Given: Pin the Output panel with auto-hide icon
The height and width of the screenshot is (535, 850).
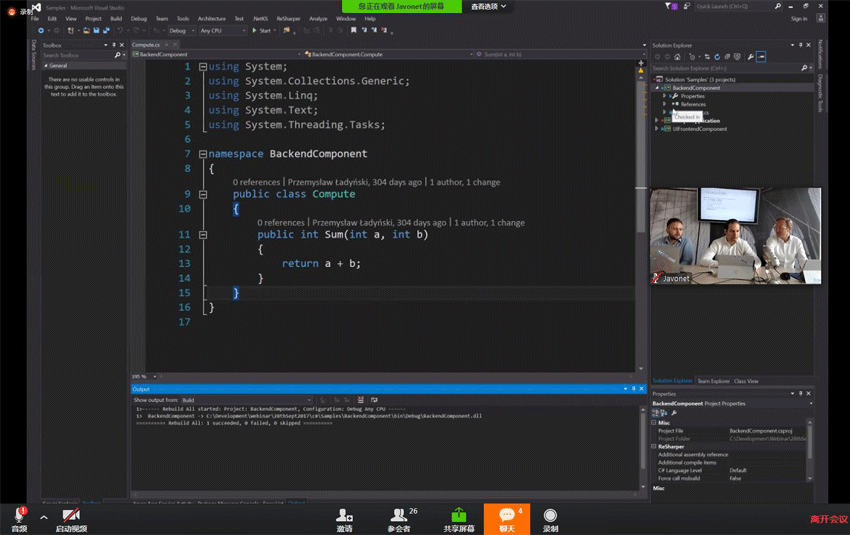Looking at the screenshot, I should [x=633, y=389].
